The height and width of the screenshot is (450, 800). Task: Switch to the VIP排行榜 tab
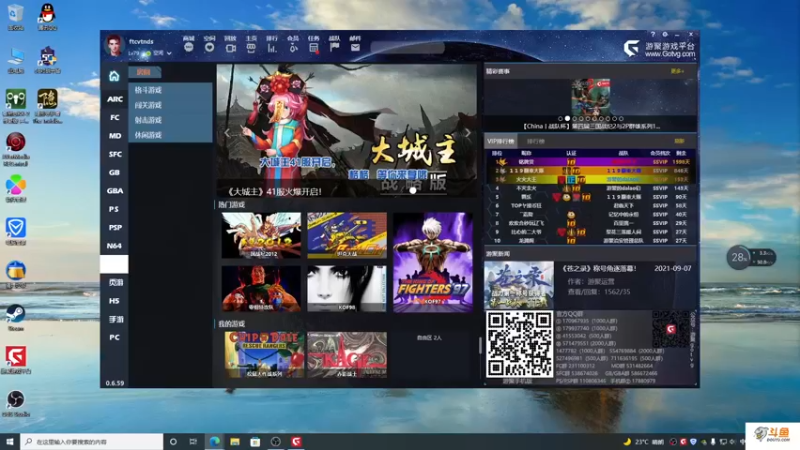(x=501, y=141)
